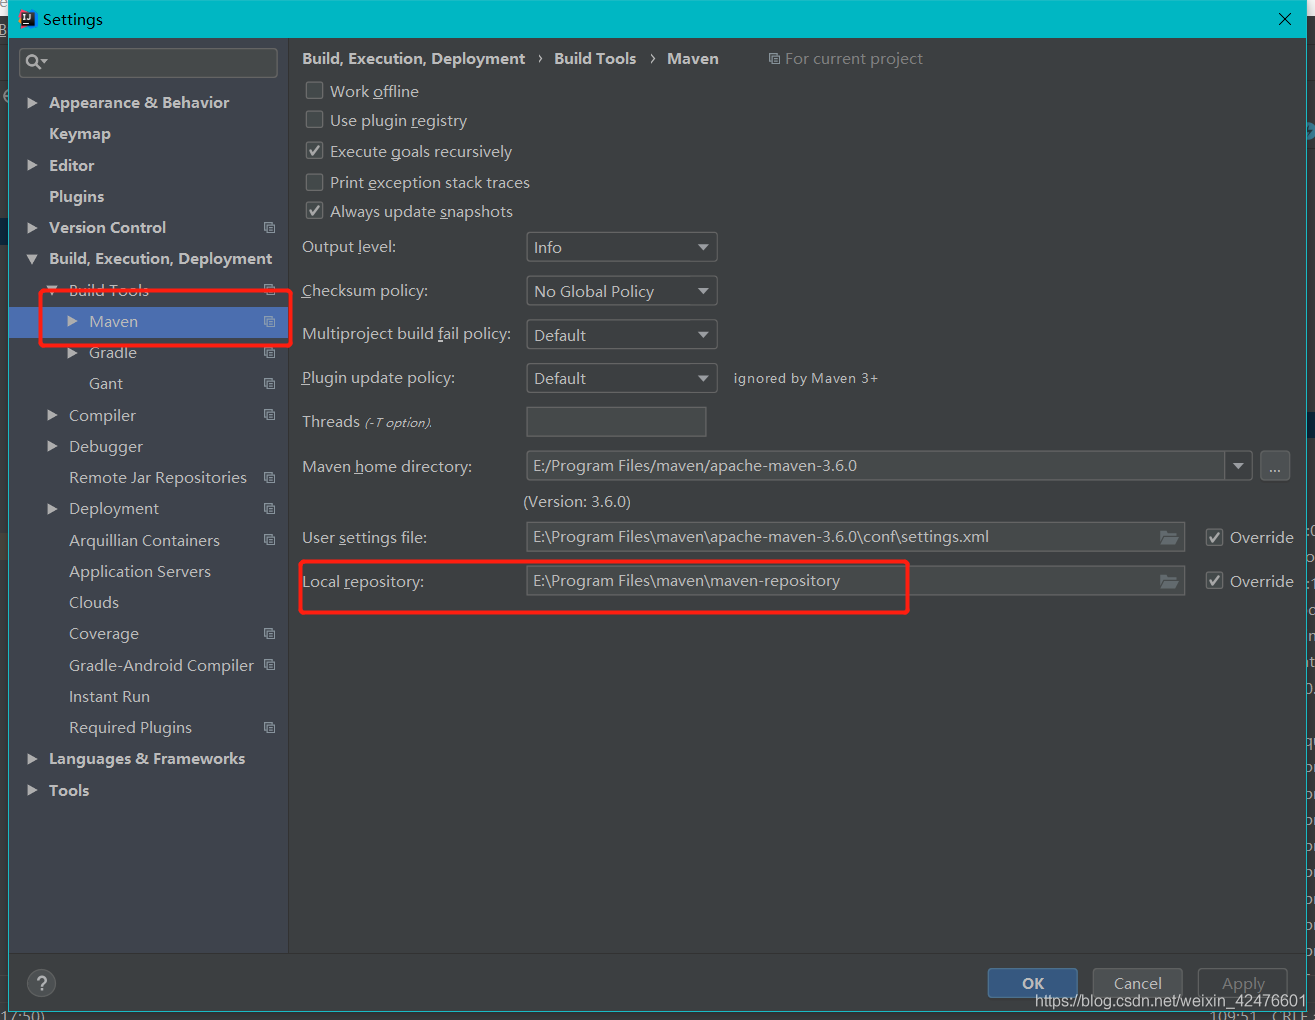Viewport: 1315px width, 1020px height.
Task: Expand the Debugger tree node arrow
Action: 52,446
